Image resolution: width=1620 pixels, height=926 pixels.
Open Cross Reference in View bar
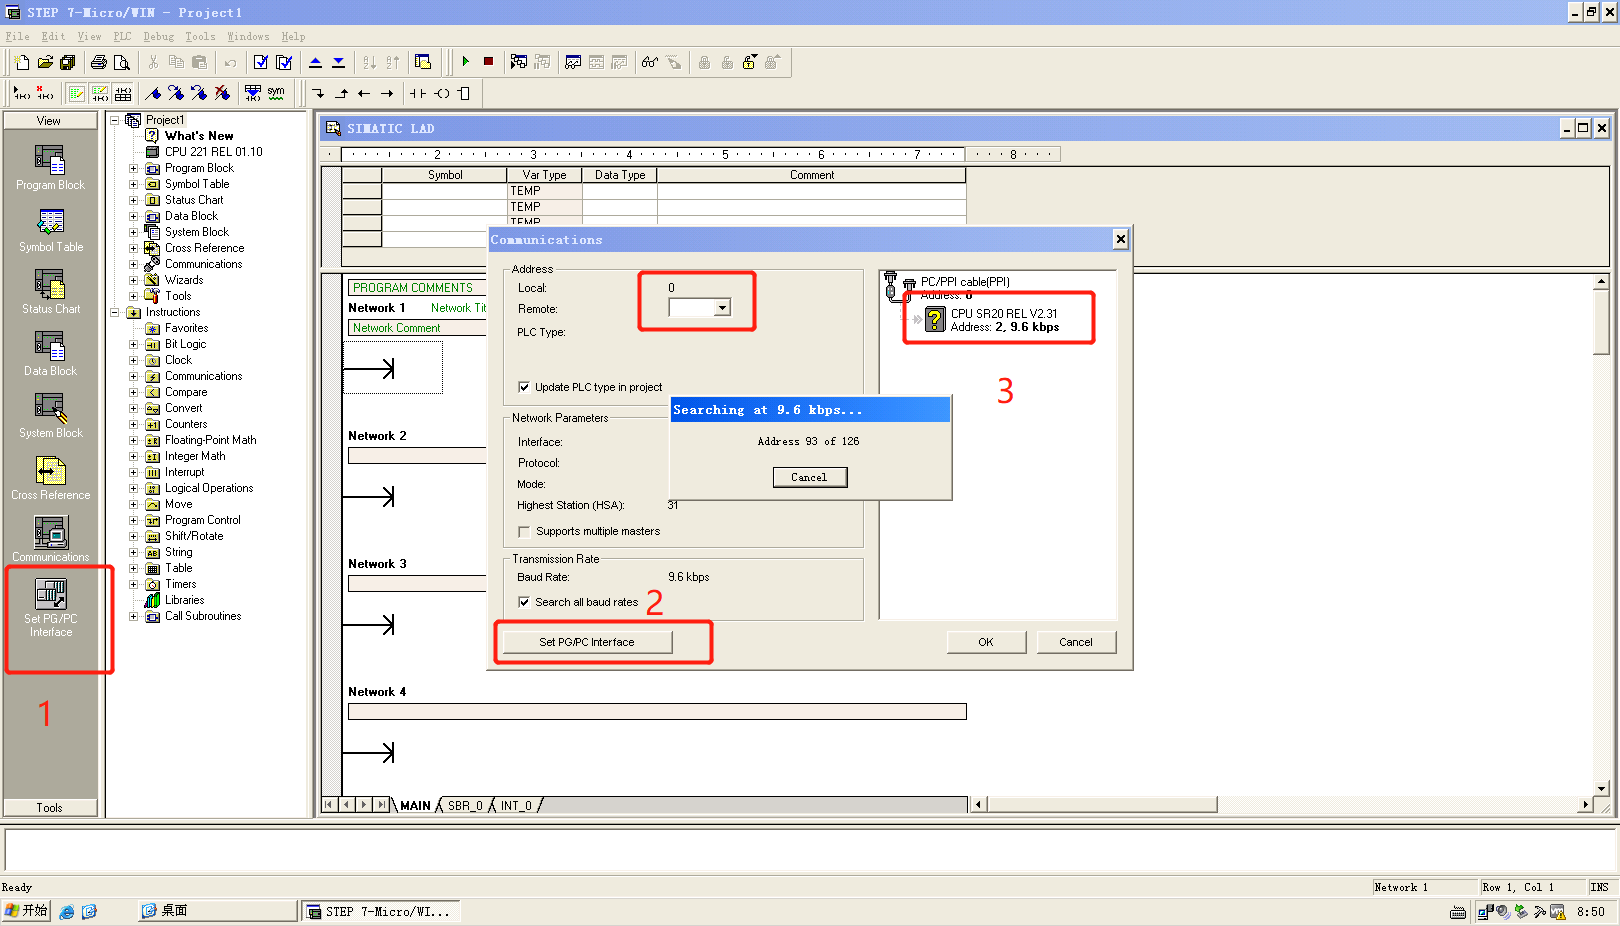[50, 477]
